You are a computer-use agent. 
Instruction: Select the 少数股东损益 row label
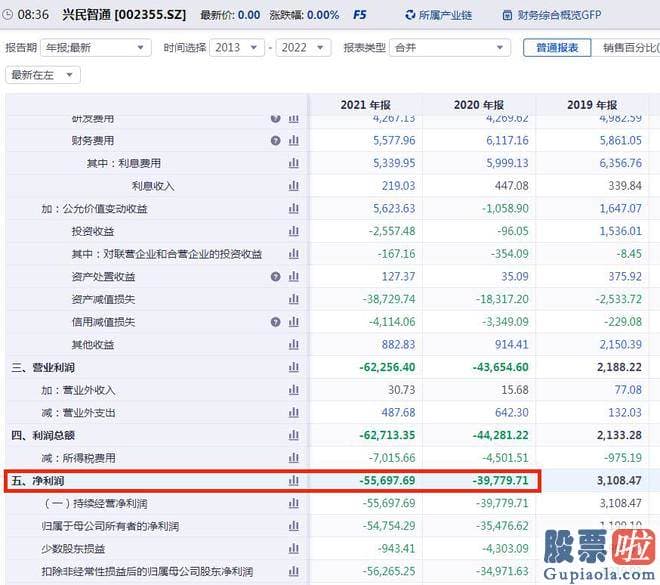click(x=73, y=549)
